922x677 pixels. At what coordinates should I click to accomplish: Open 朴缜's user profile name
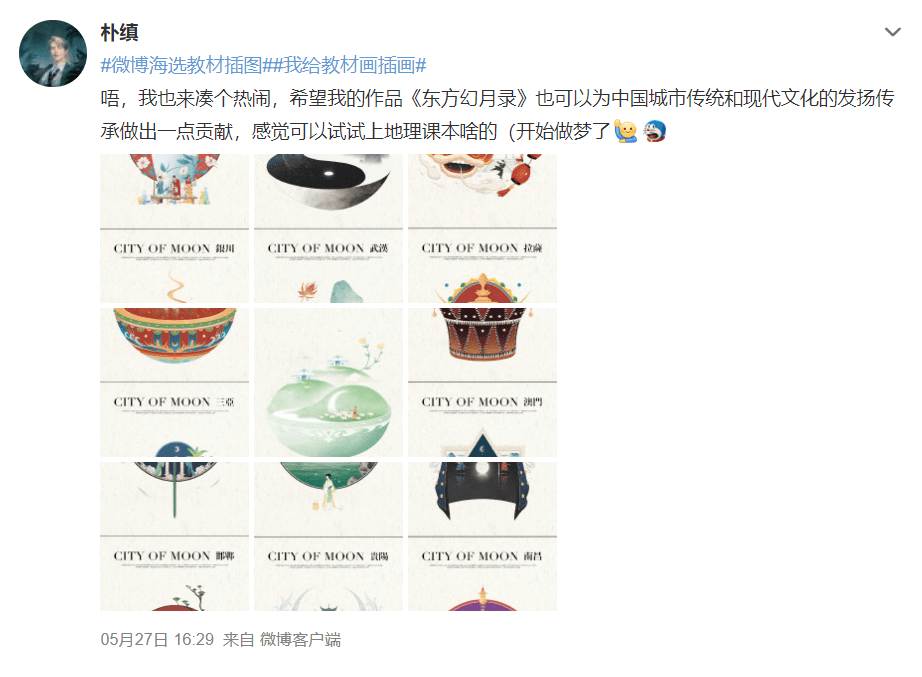119,32
